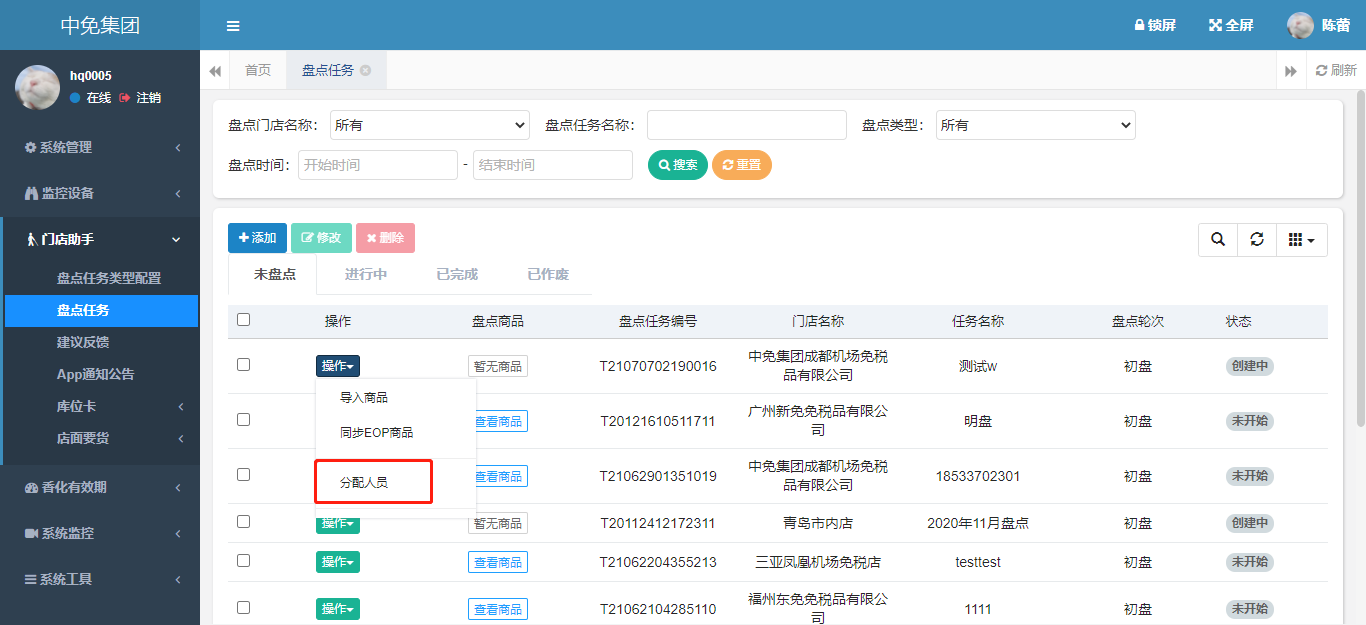
Task: Click the hamburger menu icon to collapse sidebar
Action: pos(233,26)
